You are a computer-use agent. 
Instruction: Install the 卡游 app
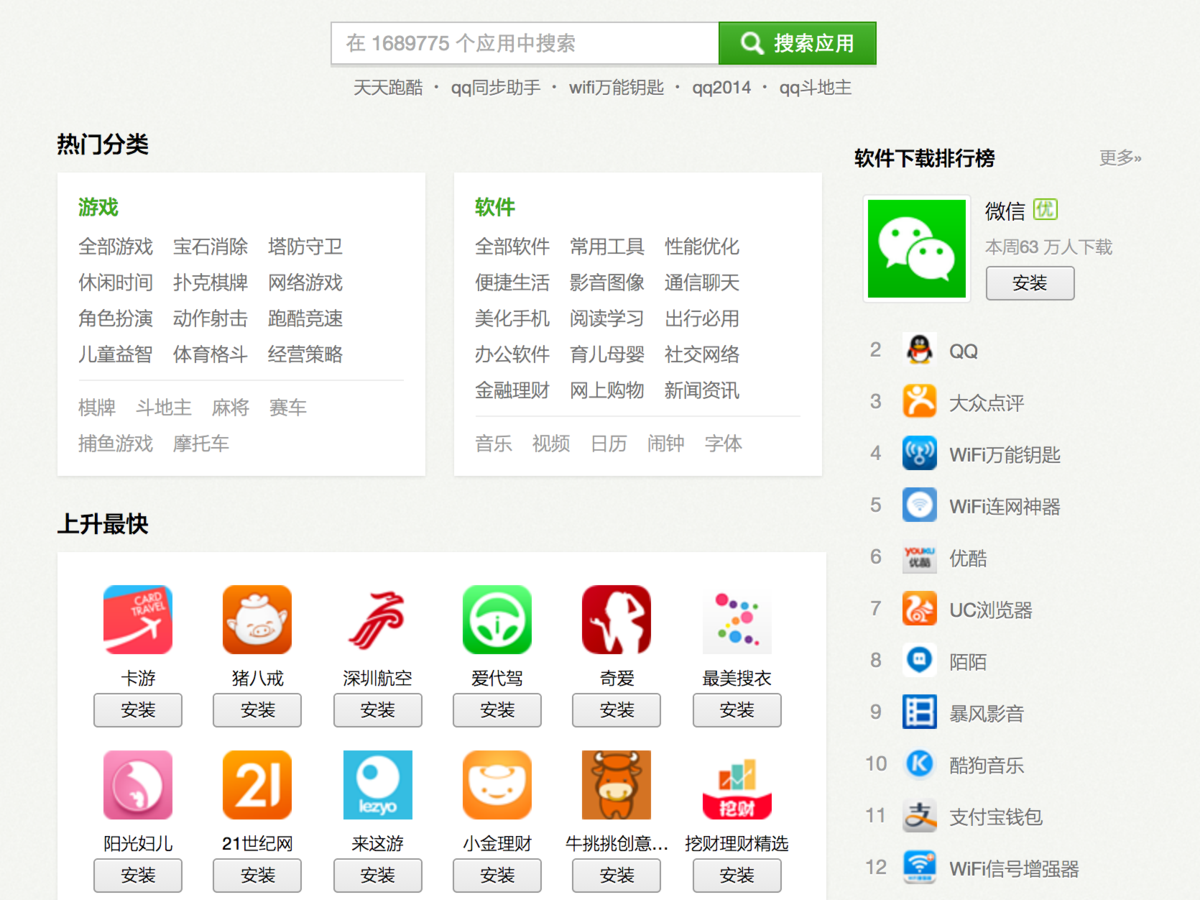(x=138, y=710)
